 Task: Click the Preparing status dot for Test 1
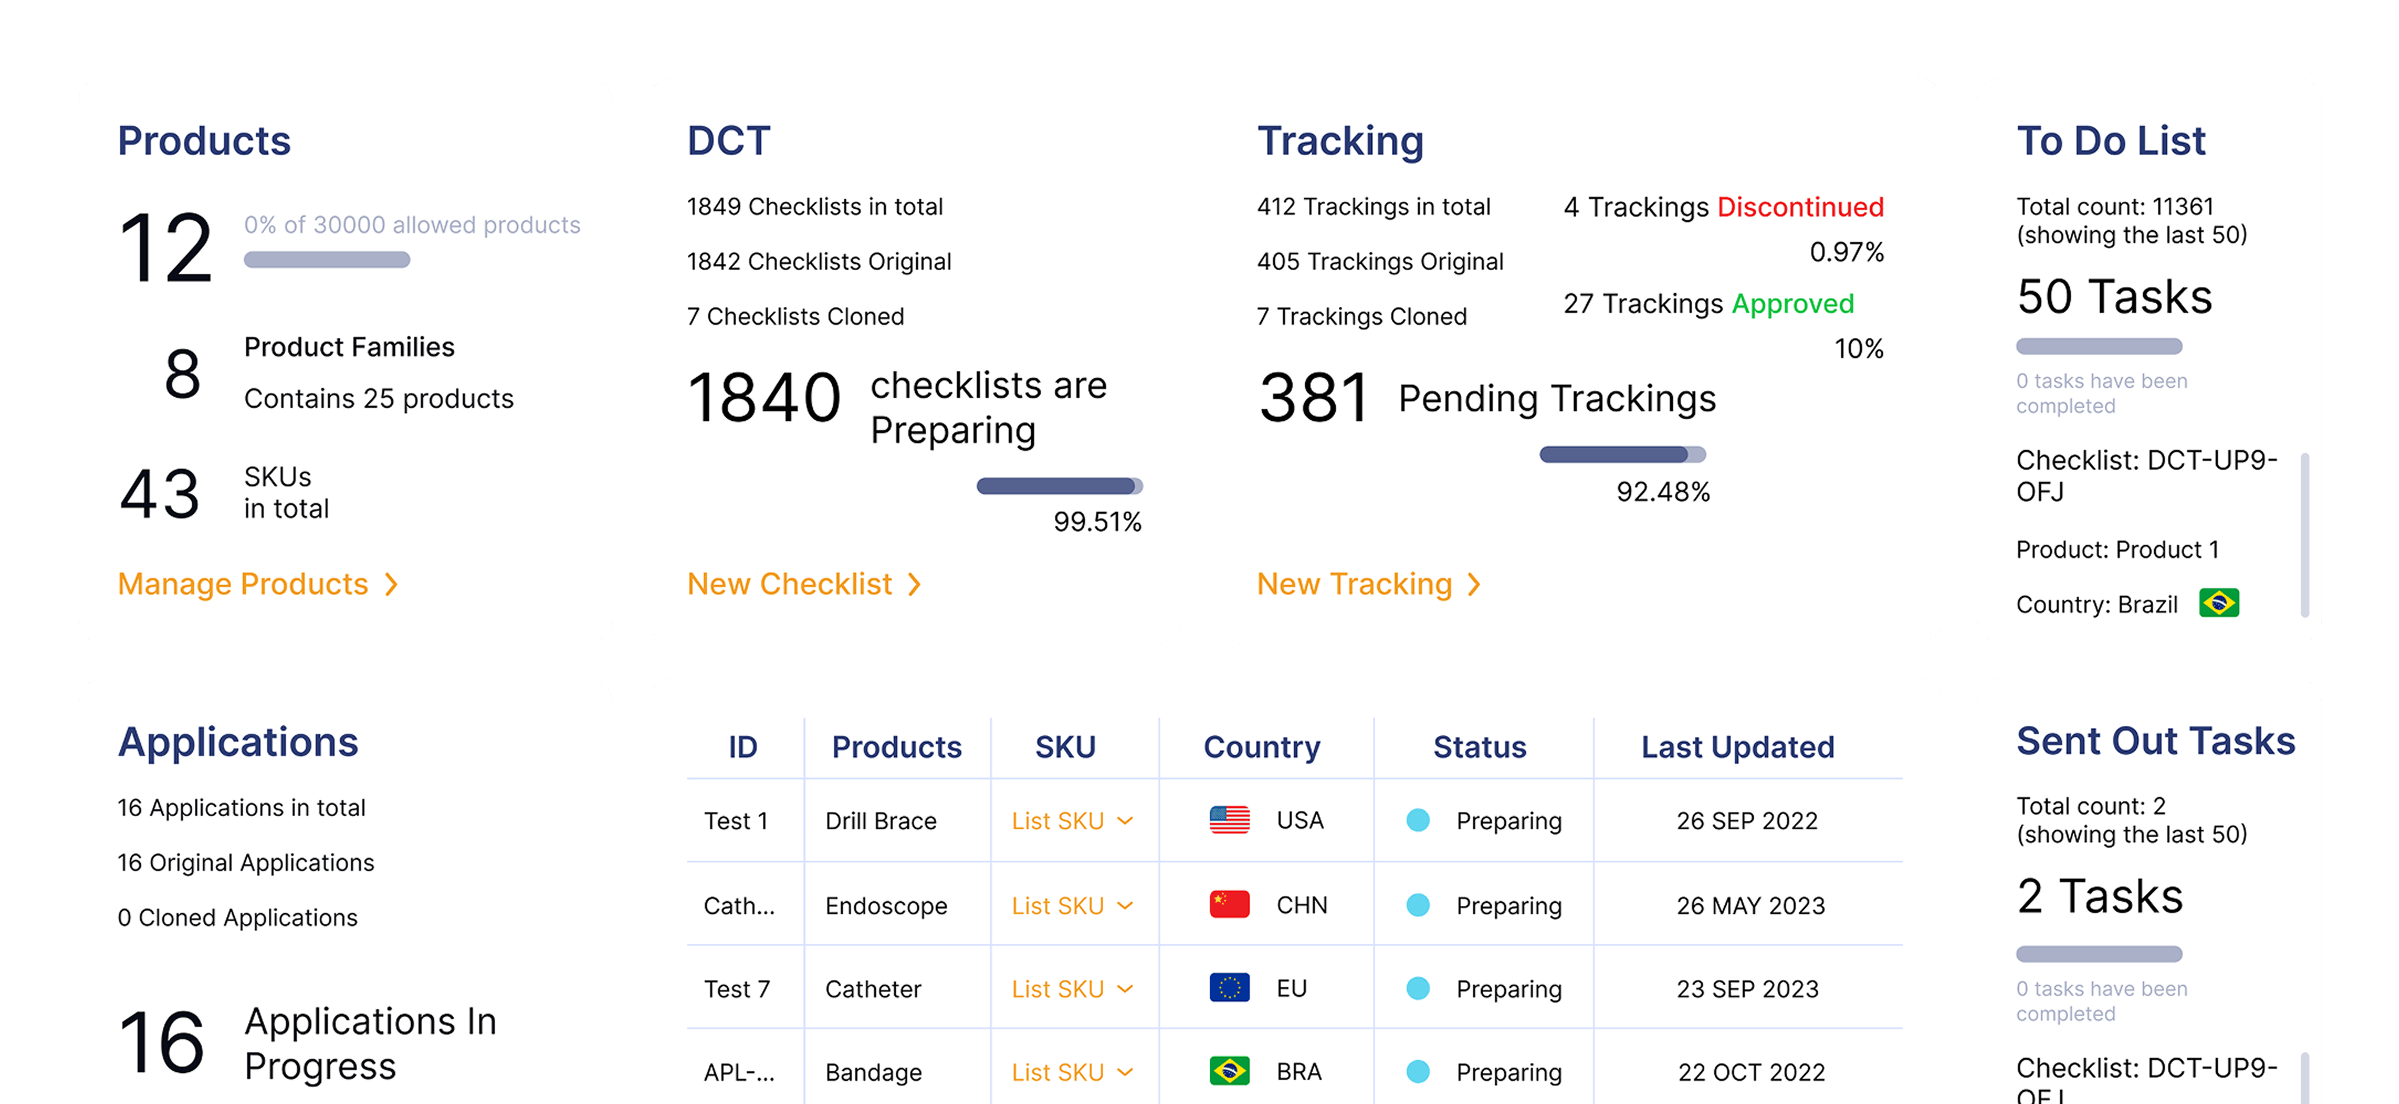(x=1417, y=820)
